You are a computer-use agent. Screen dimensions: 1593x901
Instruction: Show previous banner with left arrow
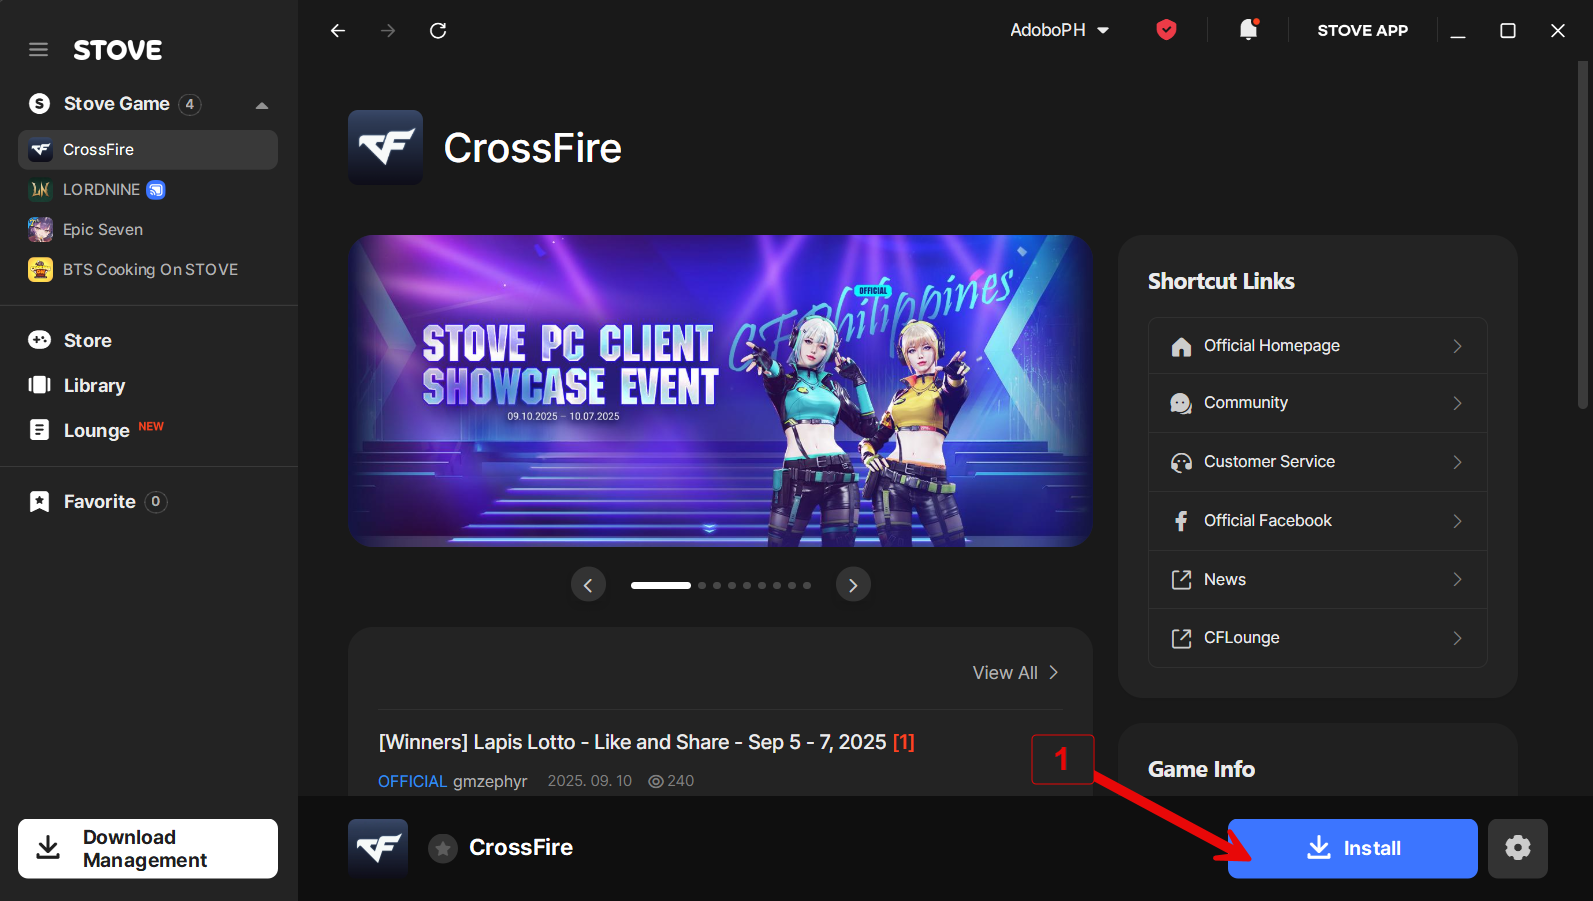[588, 585]
